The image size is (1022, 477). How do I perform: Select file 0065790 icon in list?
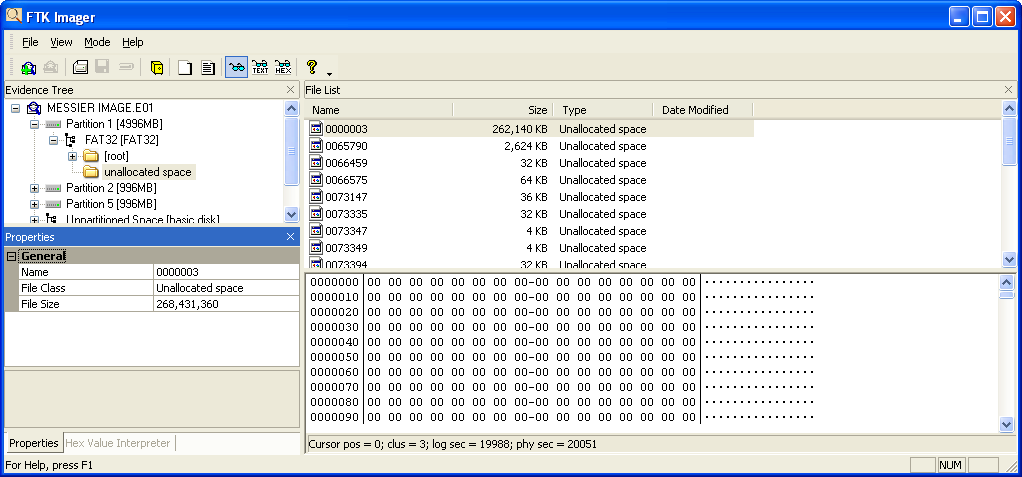coord(316,146)
